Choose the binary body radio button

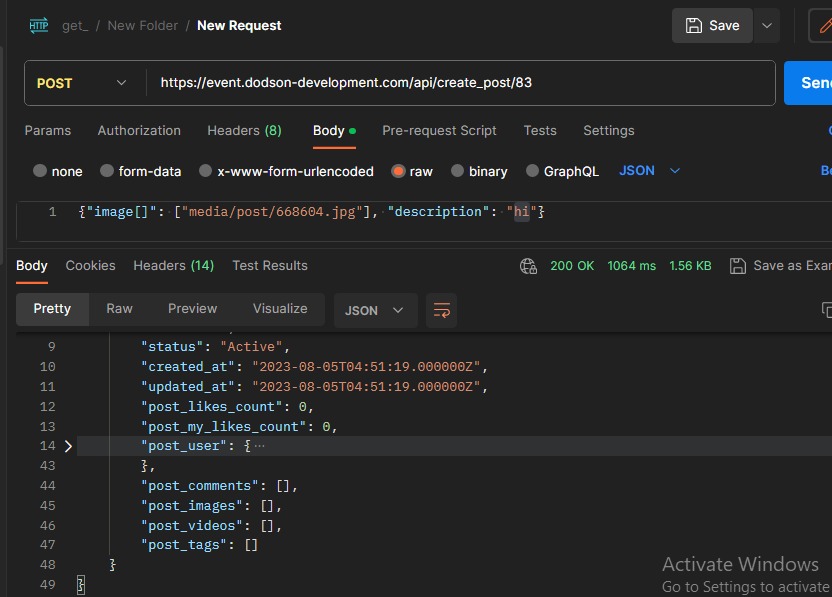tap(458, 171)
